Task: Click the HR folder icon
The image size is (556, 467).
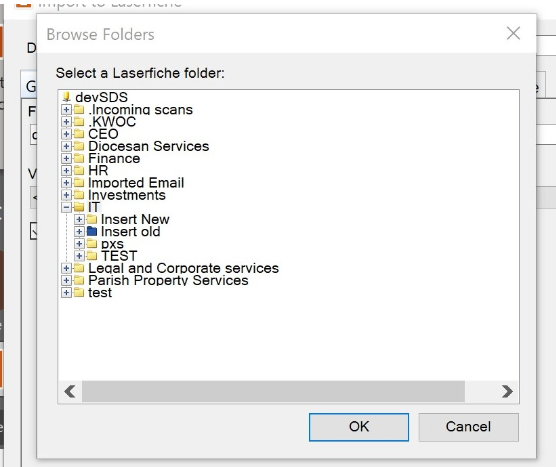Action: click(x=79, y=170)
